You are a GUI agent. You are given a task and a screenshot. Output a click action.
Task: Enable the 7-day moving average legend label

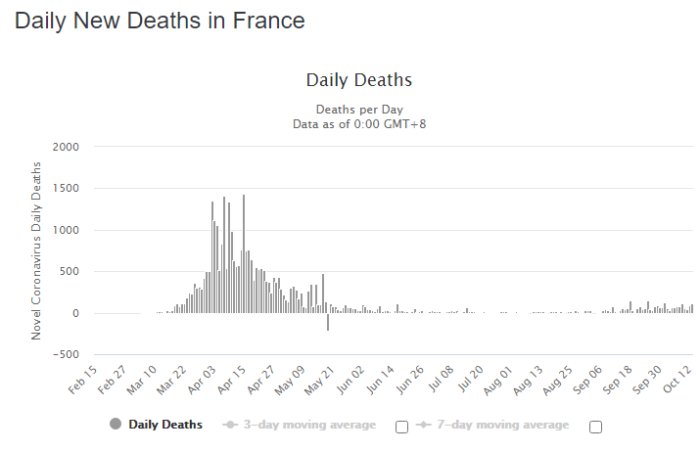click(503, 424)
